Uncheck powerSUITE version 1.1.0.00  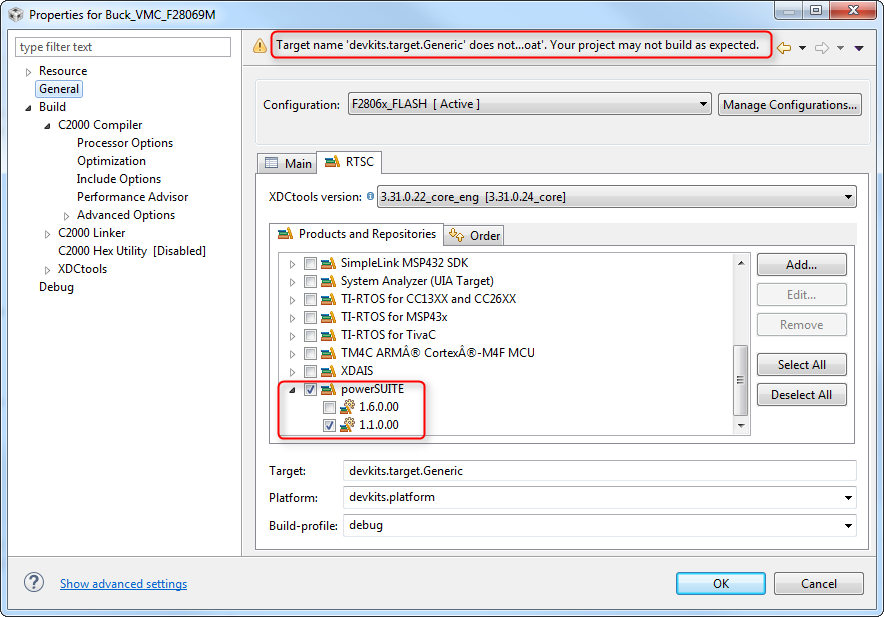tap(330, 425)
